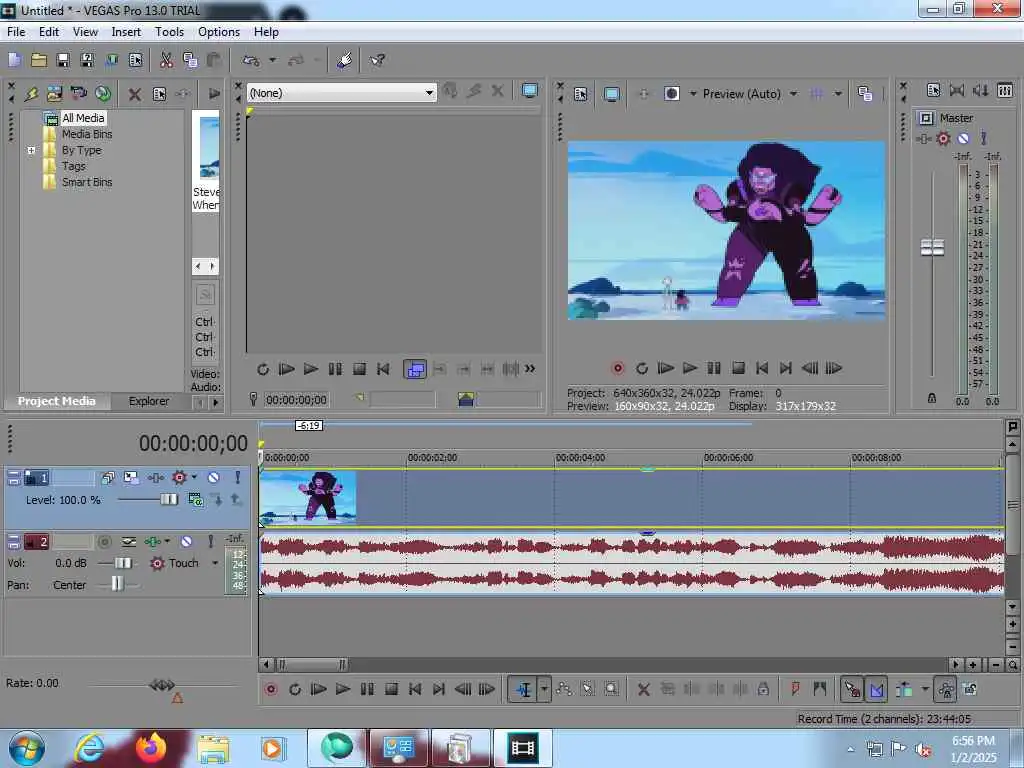The height and width of the screenshot is (768, 1024).
Task: Copy snapshot to clipboard in preview panel
Action: click(865, 94)
